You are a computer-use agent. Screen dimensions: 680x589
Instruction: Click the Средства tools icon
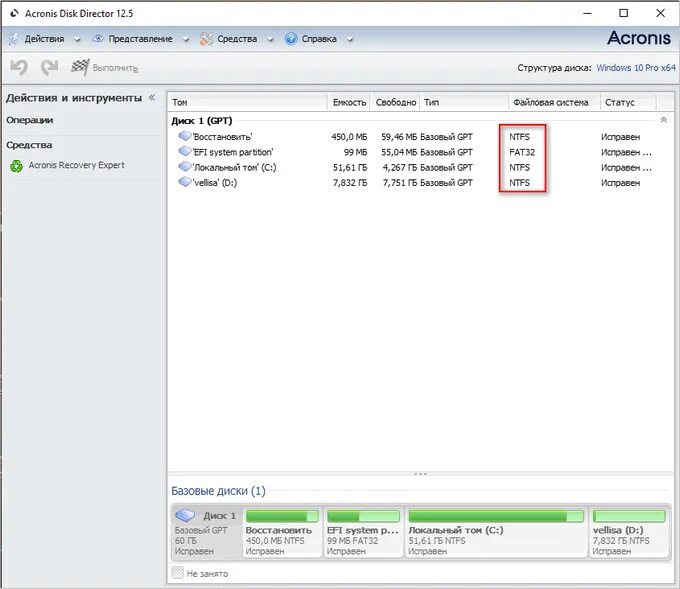pos(206,39)
